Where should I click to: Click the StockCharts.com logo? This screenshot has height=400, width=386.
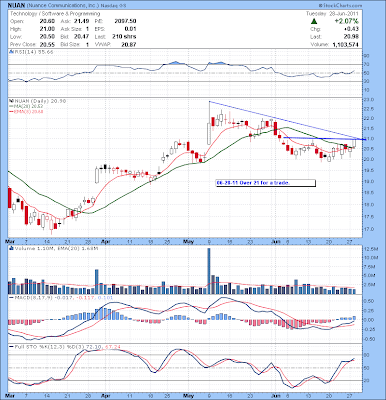[x=340, y=6]
